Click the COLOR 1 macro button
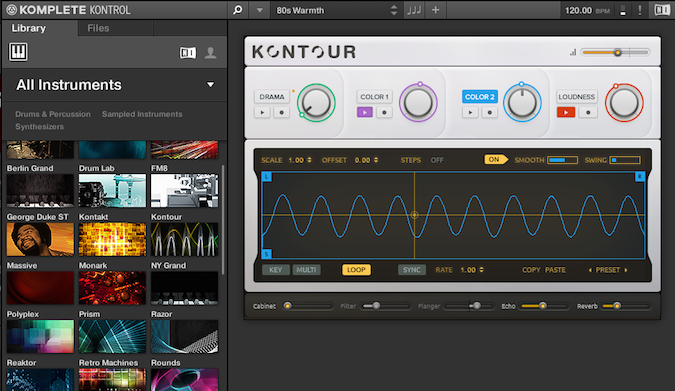The width and height of the screenshot is (675, 391). 375,97
